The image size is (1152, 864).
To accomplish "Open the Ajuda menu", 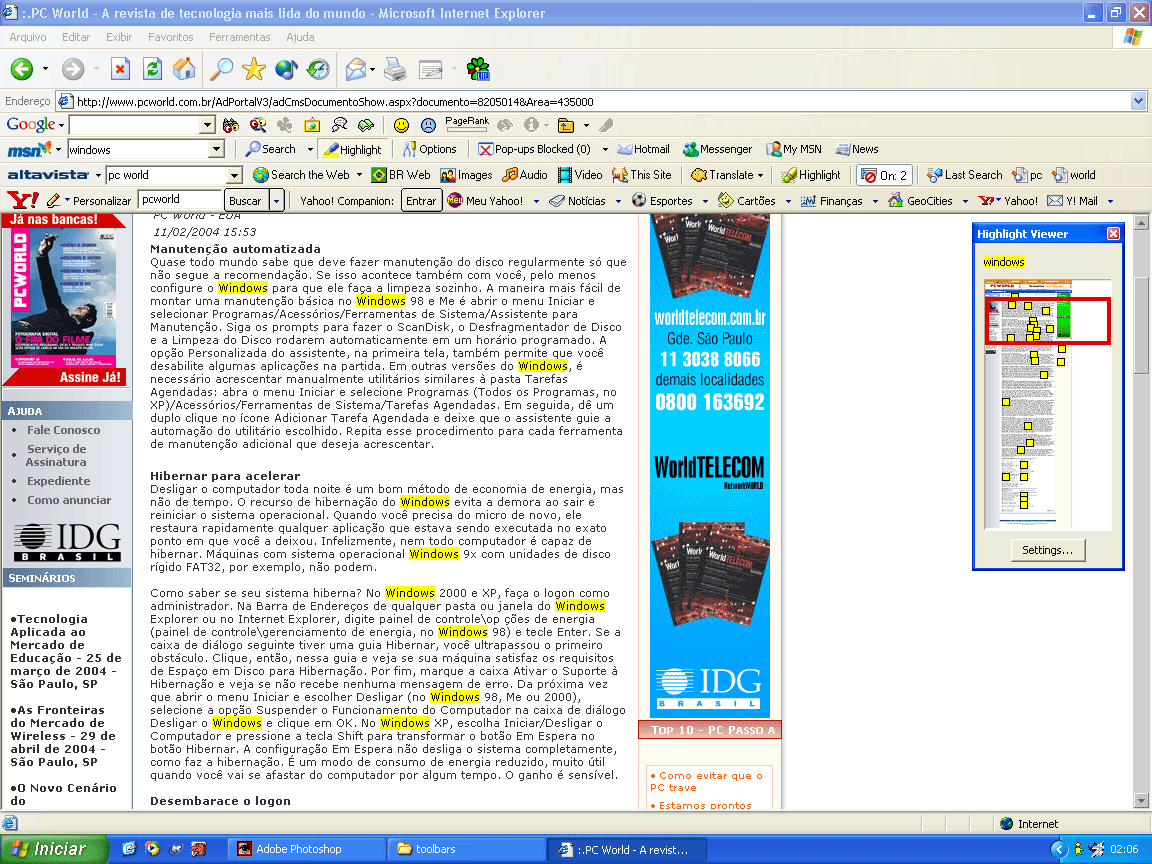I will click(x=300, y=37).
